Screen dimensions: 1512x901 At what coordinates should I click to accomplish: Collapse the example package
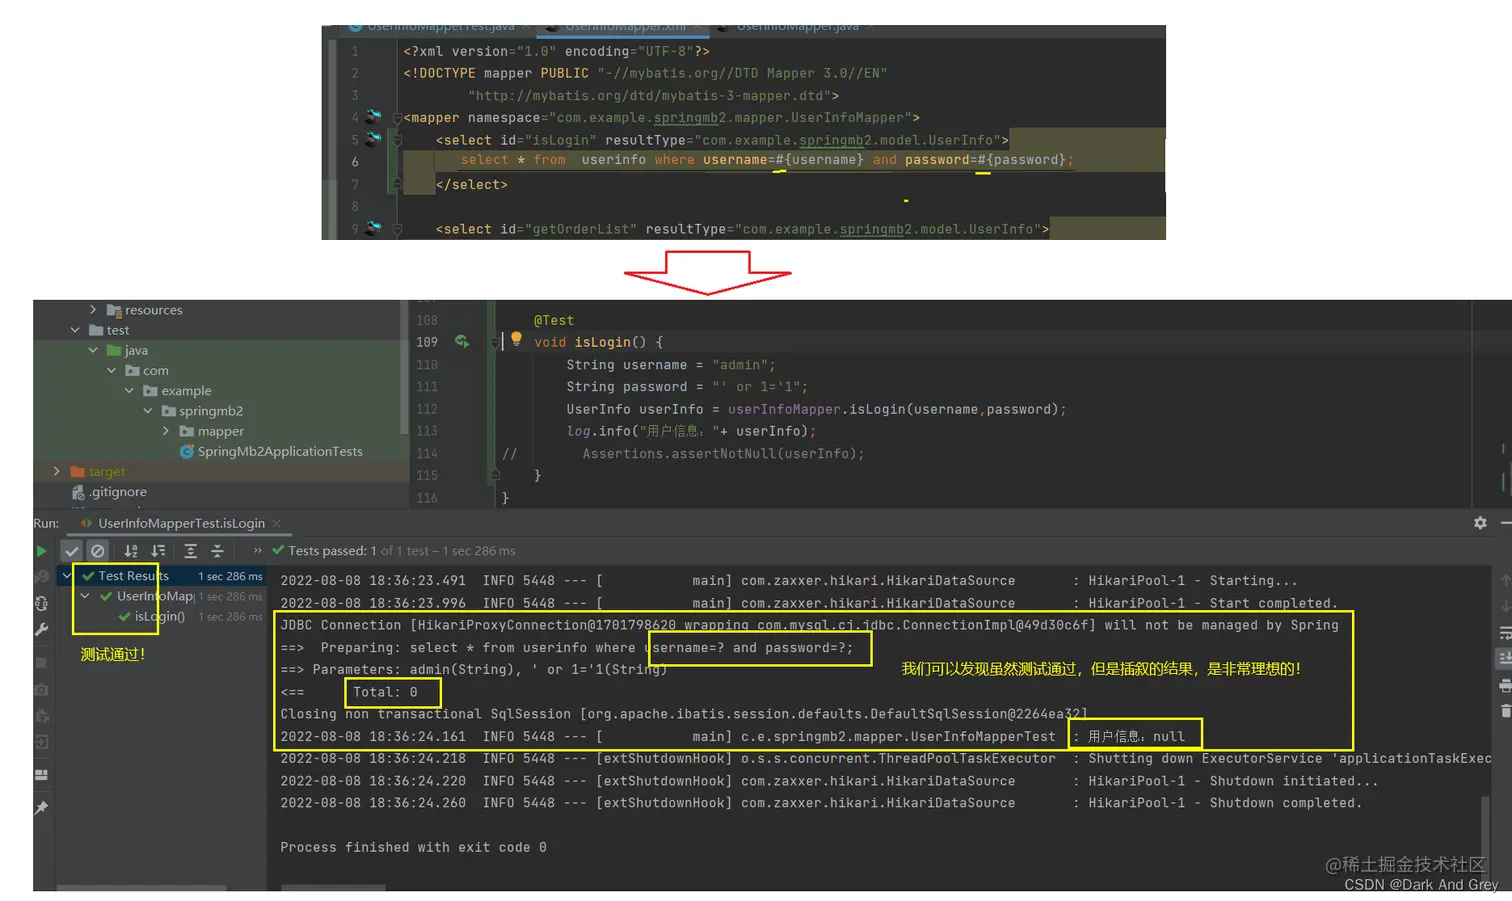(x=129, y=391)
